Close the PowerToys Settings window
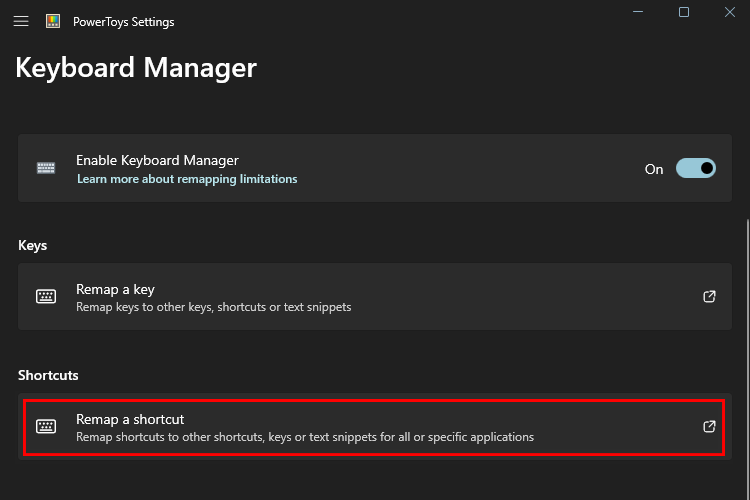Viewport: 750px width, 500px height. [729, 12]
